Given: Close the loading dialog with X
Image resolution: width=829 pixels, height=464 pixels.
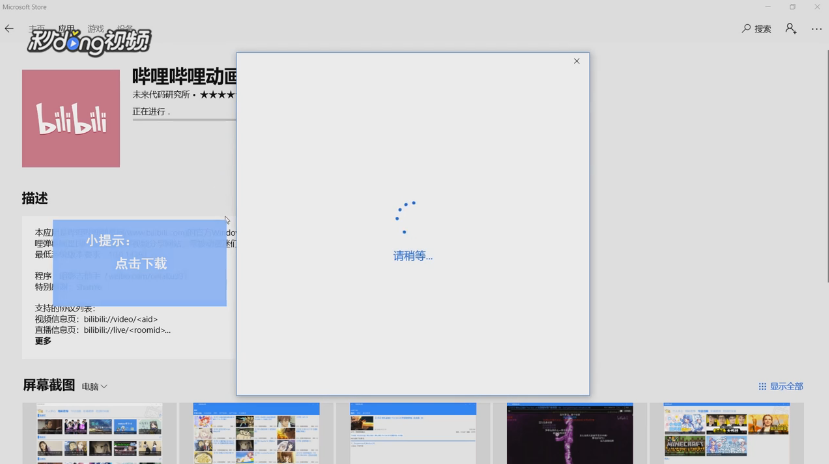Looking at the screenshot, I should tap(576, 61).
